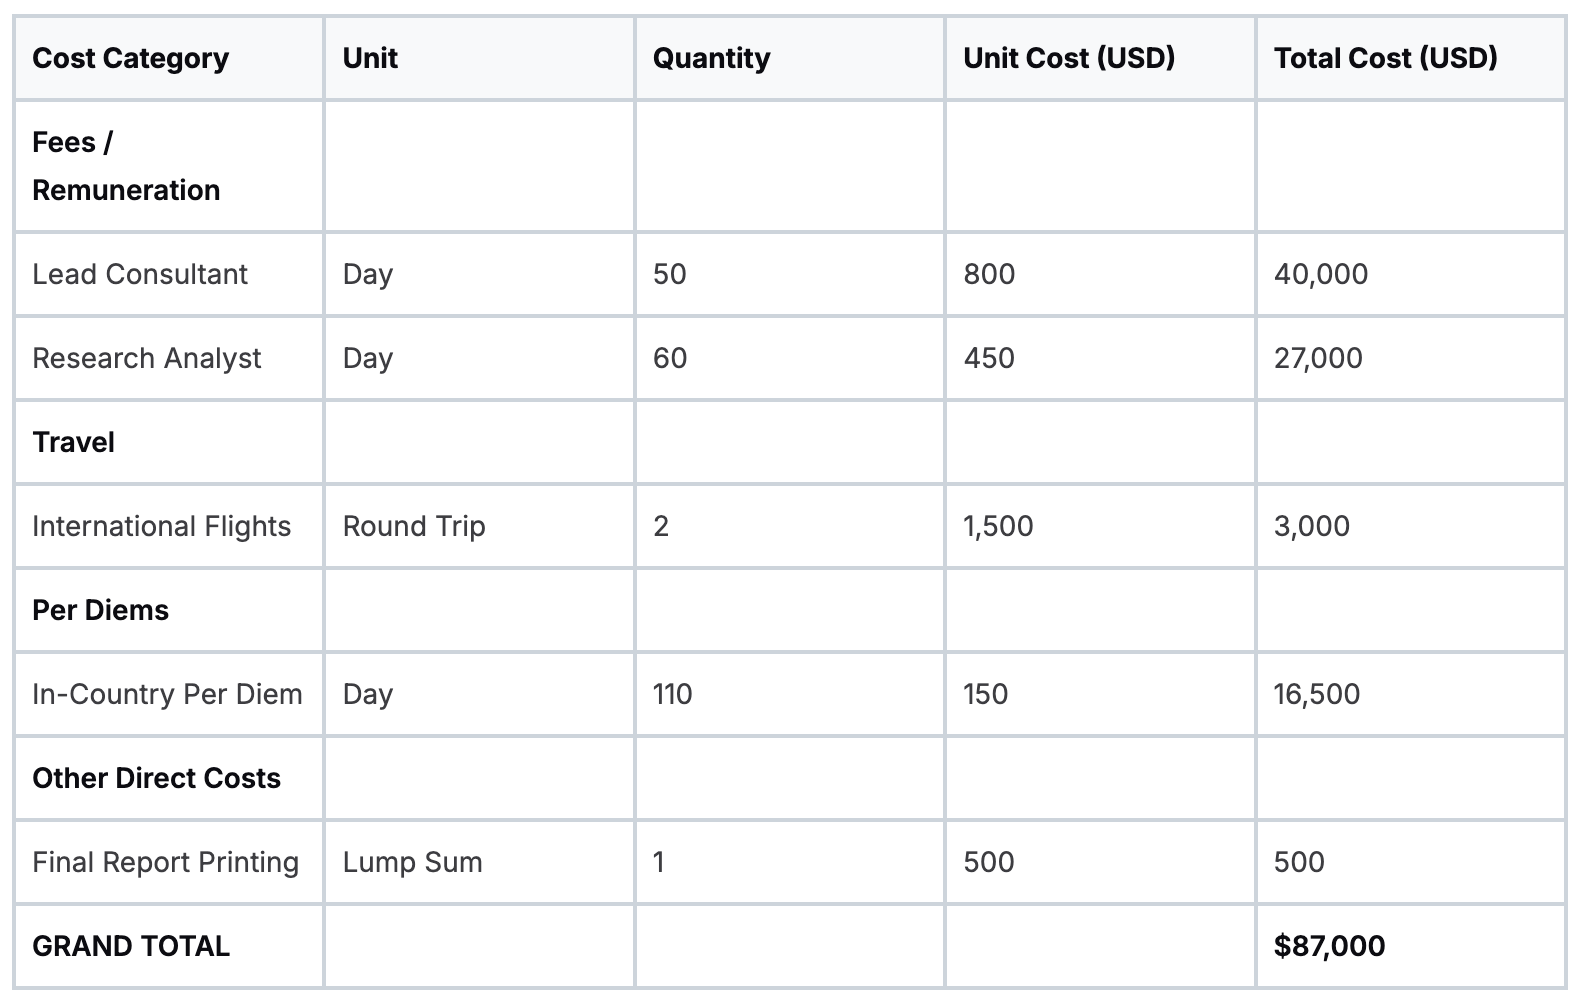
Task: Select the $87,000 grand total value
Action: 1329,946
